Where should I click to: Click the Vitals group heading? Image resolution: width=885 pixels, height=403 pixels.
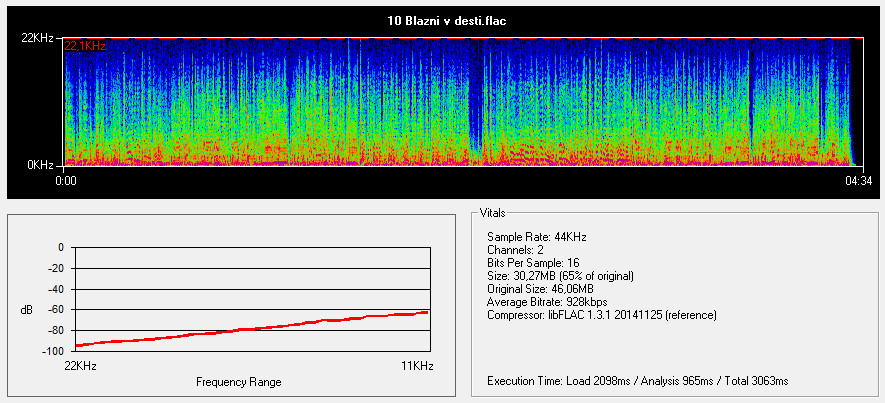pyautogui.click(x=493, y=213)
